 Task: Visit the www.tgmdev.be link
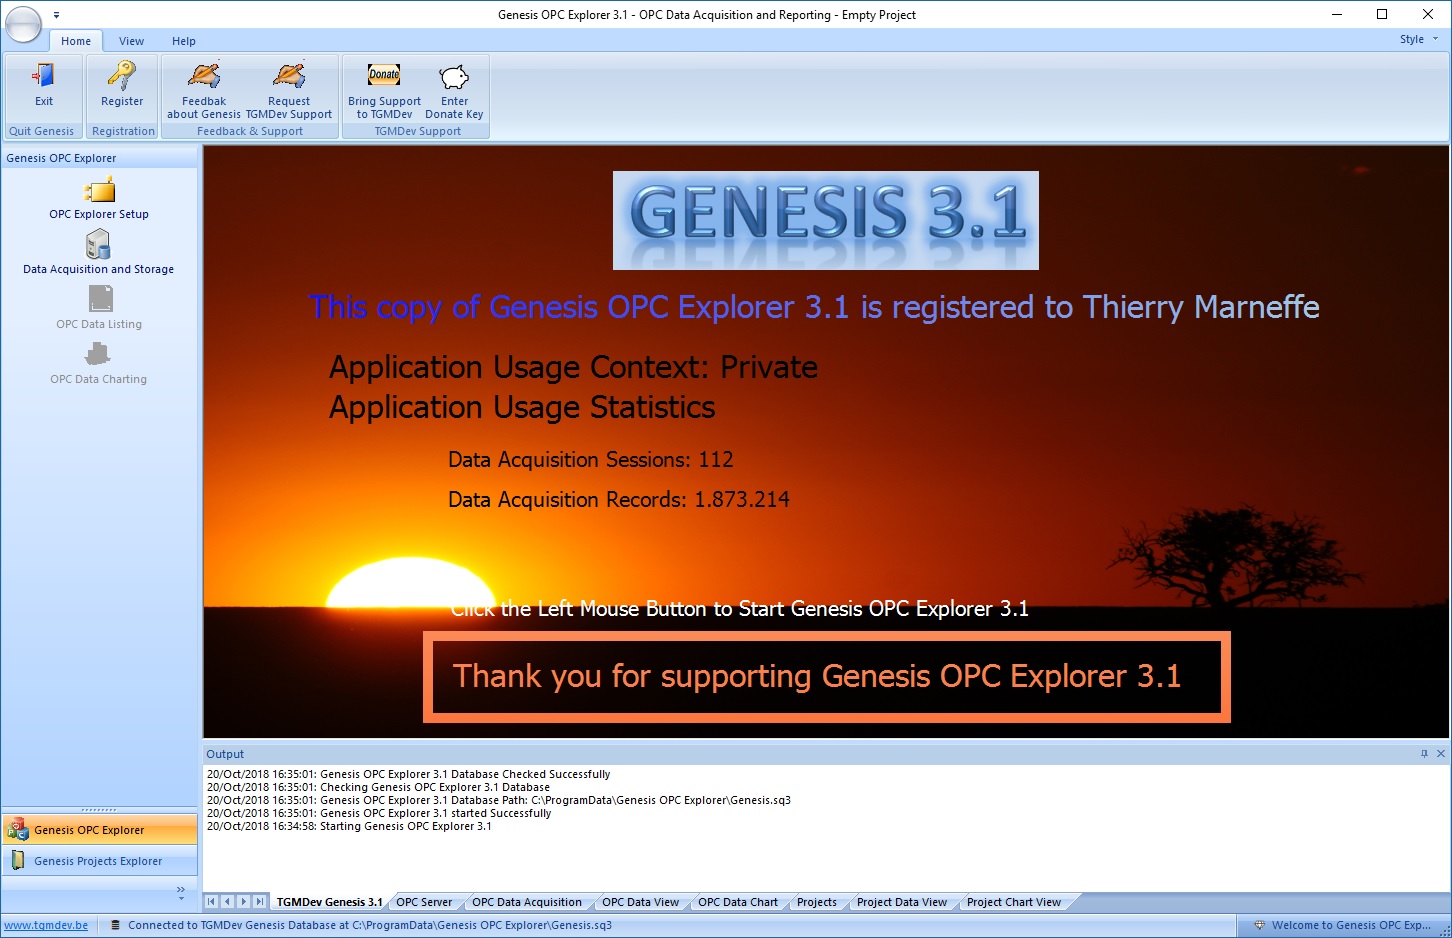tap(46, 925)
